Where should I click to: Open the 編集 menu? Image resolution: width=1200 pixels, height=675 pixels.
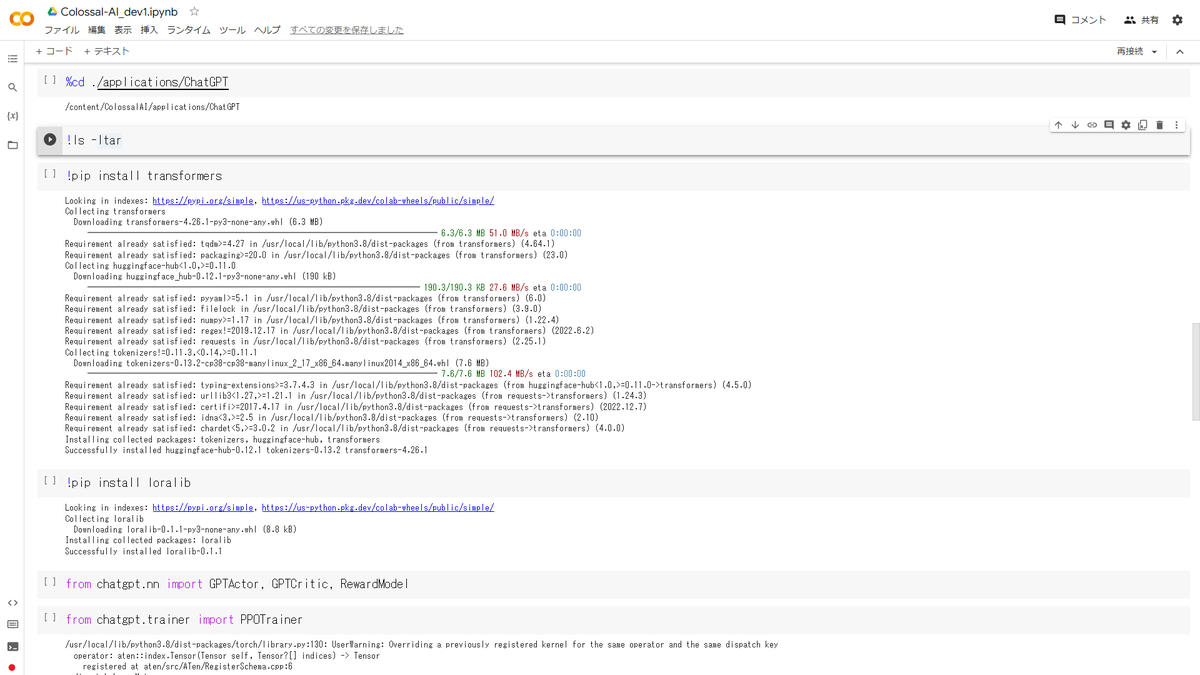(97, 30)
